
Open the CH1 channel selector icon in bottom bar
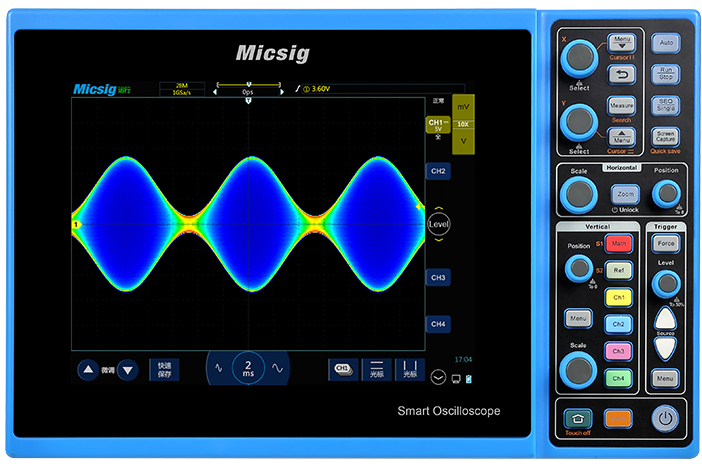343,369
